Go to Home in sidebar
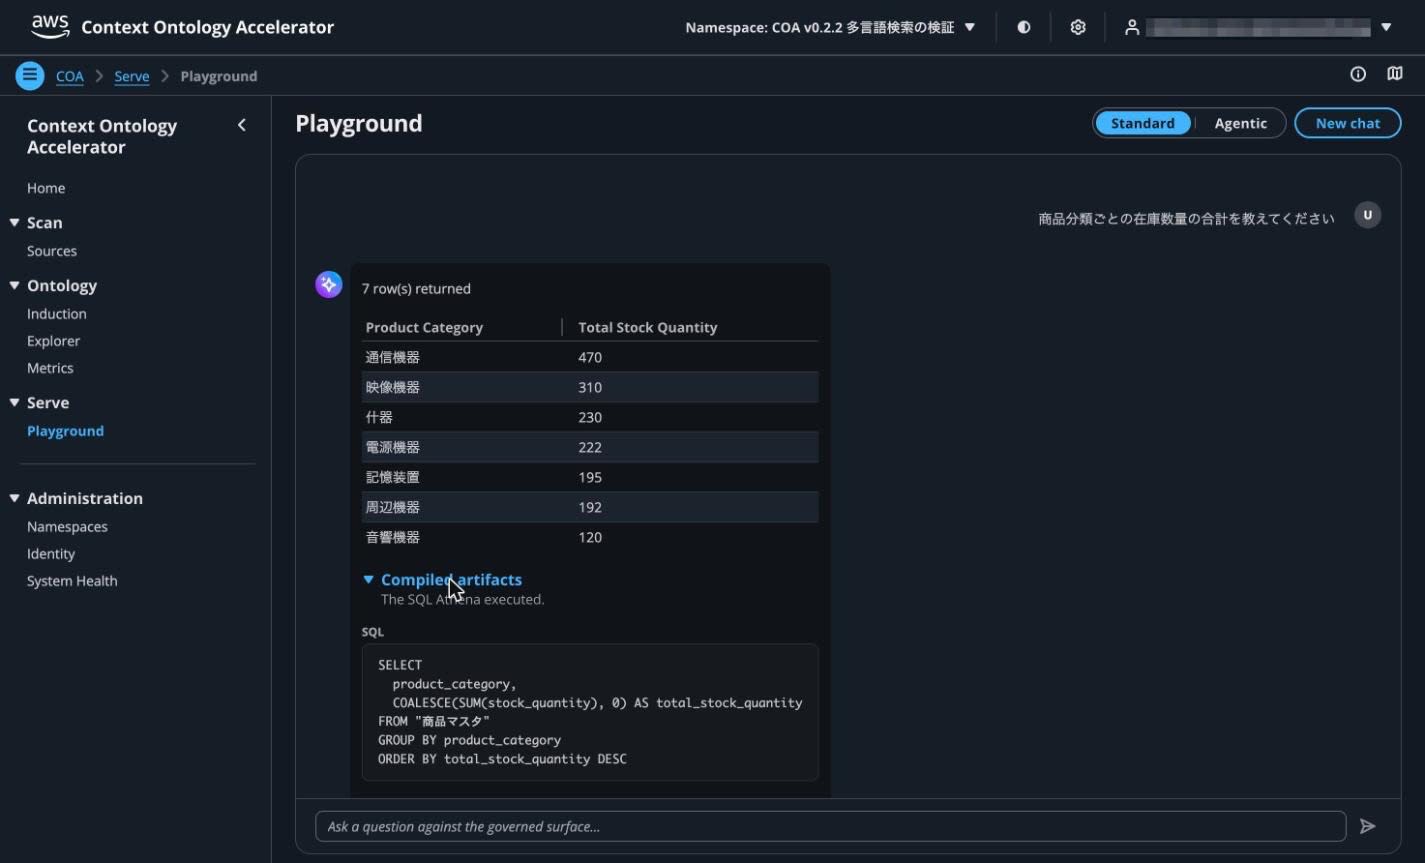Screen dimensions: 1425x863 (x=46, y=188)
